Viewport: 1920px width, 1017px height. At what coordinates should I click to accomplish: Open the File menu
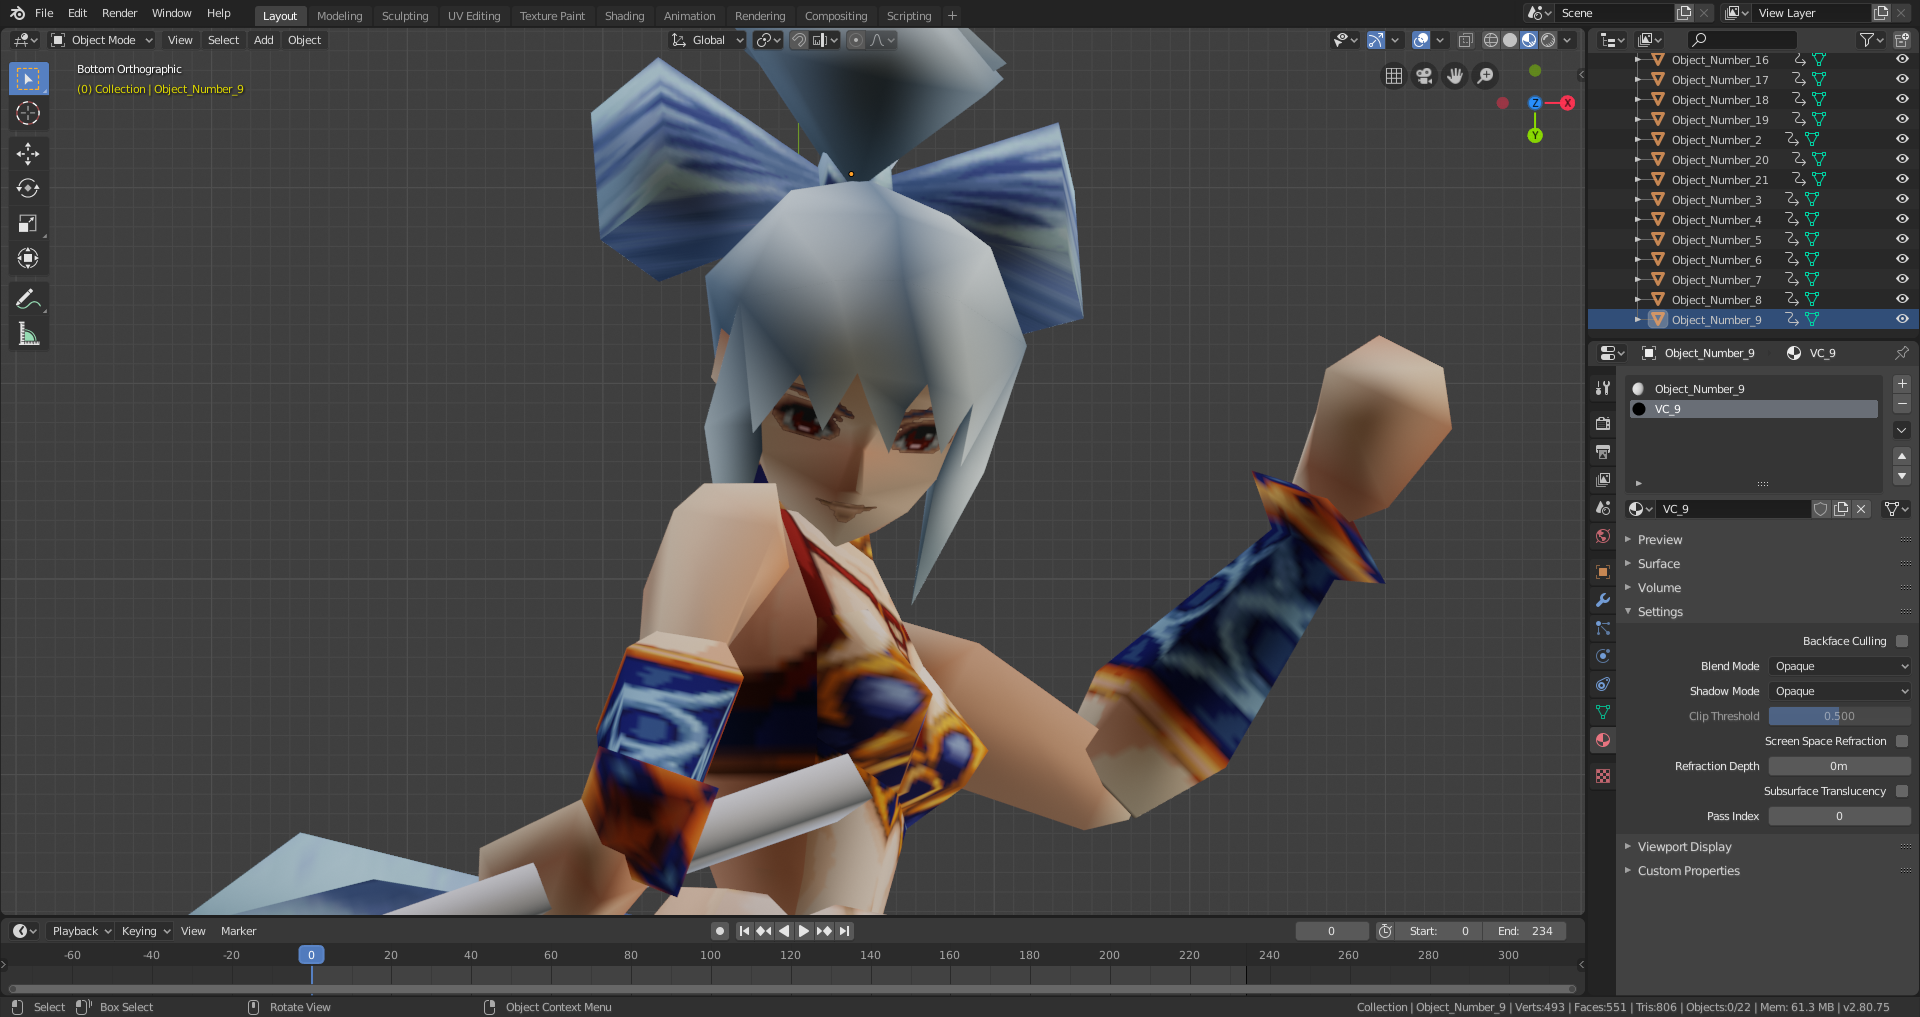point(44,13)
